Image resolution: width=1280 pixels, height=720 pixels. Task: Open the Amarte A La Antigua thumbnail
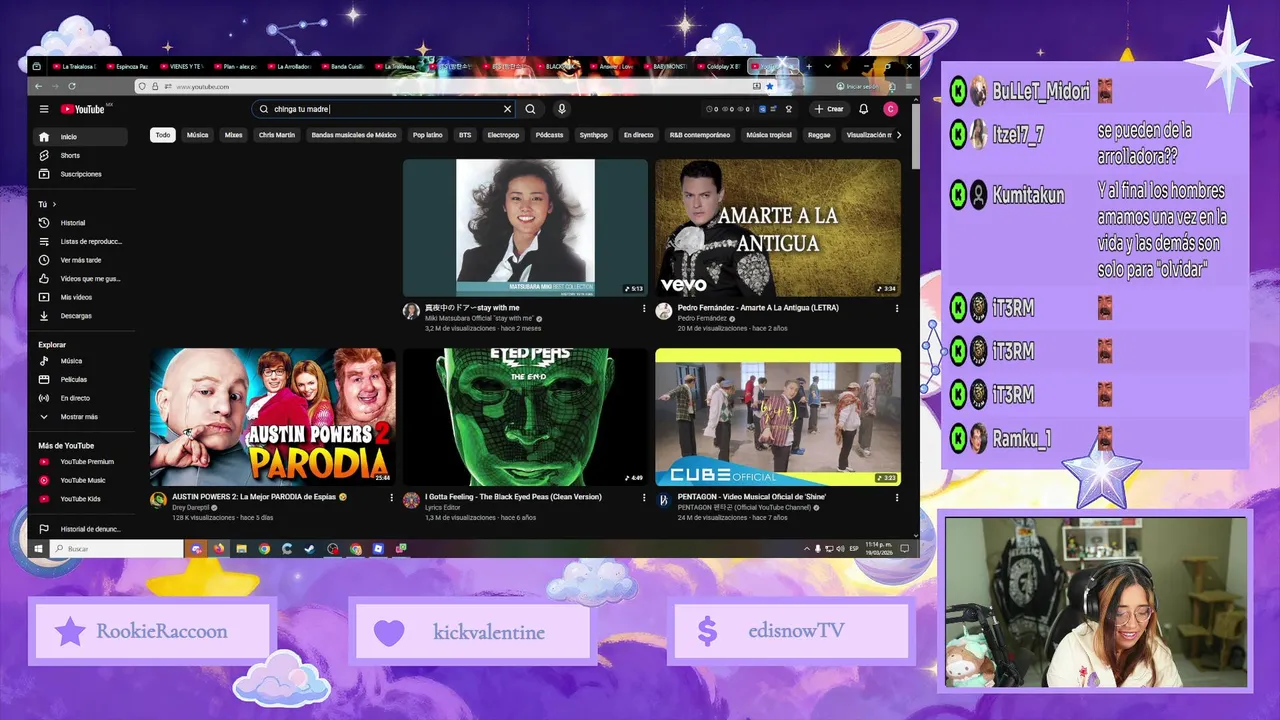pos(778,228)
